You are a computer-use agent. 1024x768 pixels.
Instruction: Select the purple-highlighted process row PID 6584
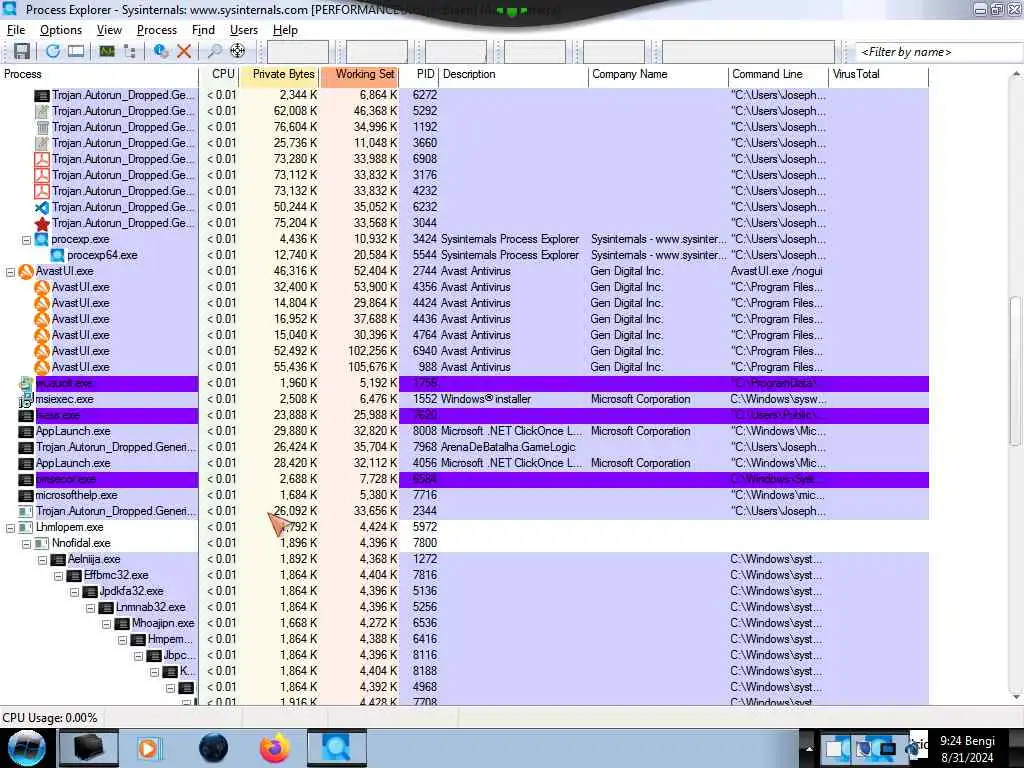[x=464, y=479]
